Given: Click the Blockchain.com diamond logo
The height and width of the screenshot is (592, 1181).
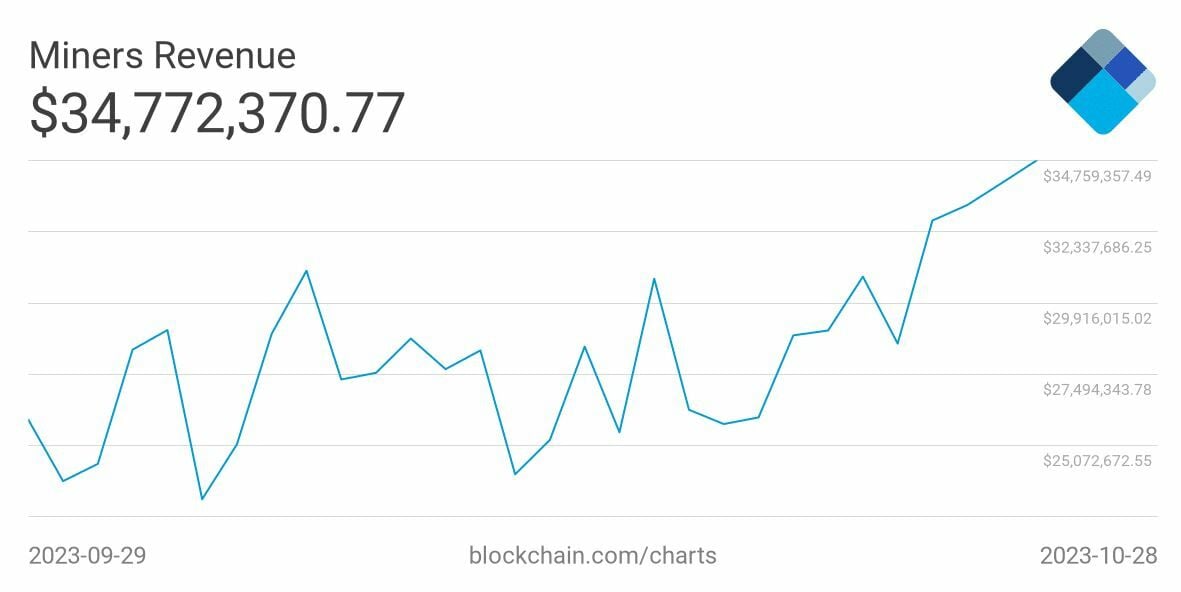Looking at the screenshot, I should pos(1102,82).
